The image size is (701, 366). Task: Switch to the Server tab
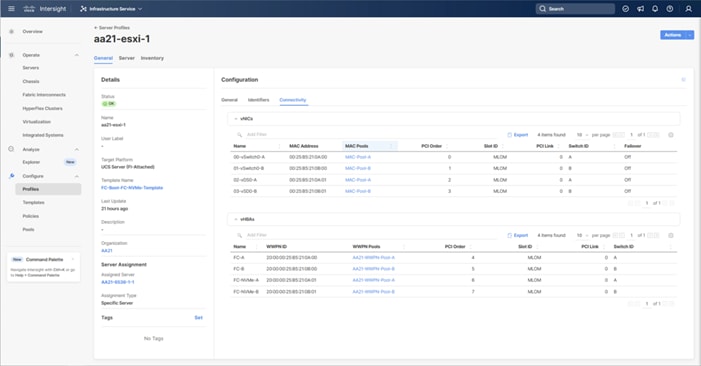point(127,58)
